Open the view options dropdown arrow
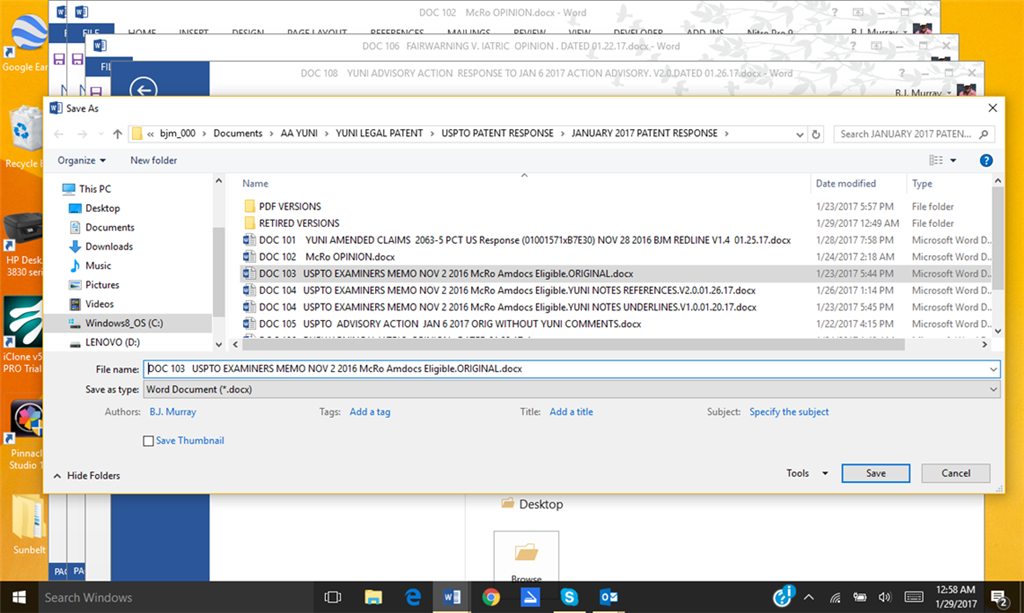Image resolution: width=1024 pixels, height=613 pixels. coord(953,161)
